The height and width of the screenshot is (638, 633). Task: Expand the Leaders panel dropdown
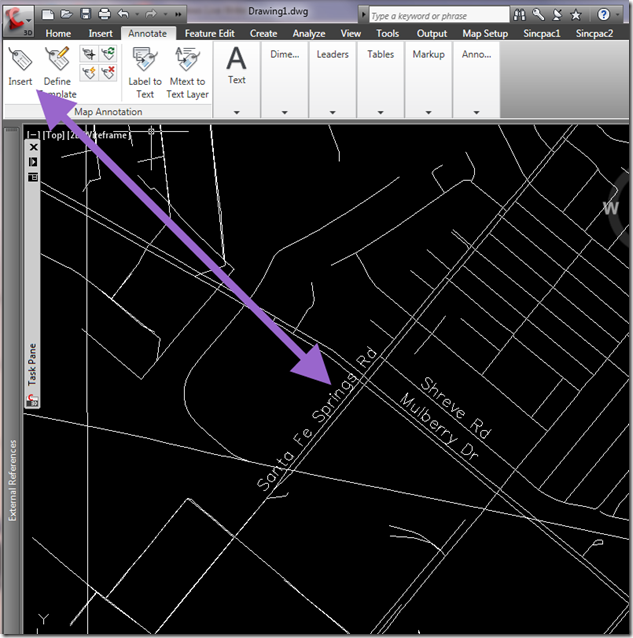tap(333, 112)
